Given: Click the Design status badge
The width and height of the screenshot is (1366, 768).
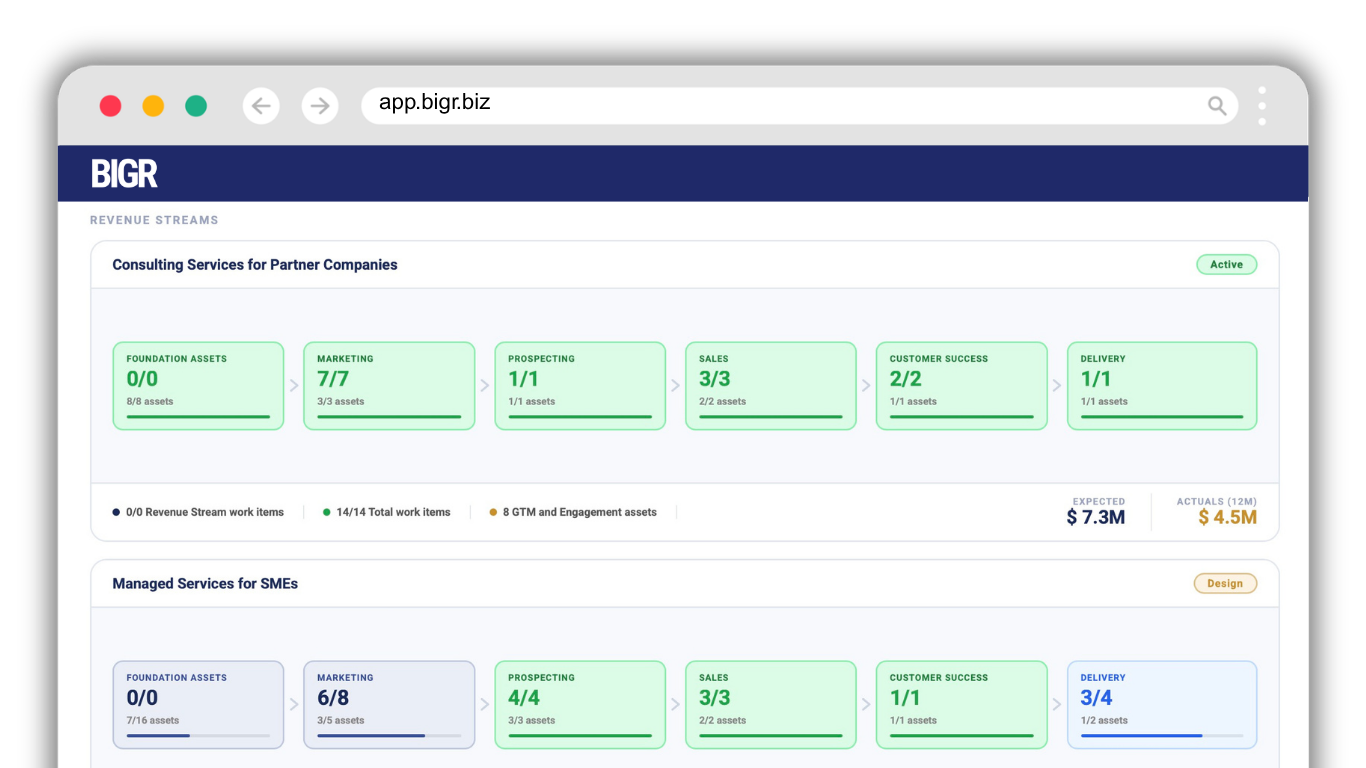Looking at the screenshot, I should (1225, 584).
